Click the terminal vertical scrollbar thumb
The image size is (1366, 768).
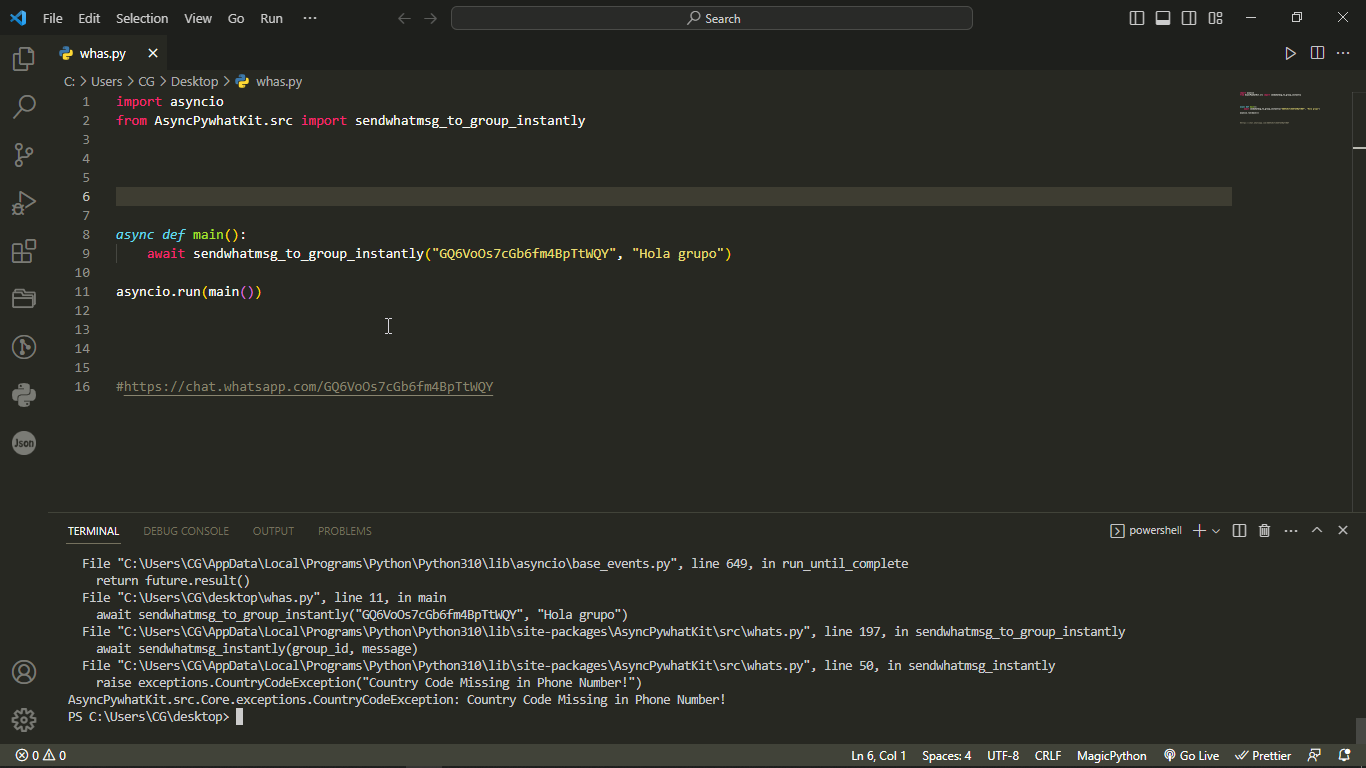1359,731
